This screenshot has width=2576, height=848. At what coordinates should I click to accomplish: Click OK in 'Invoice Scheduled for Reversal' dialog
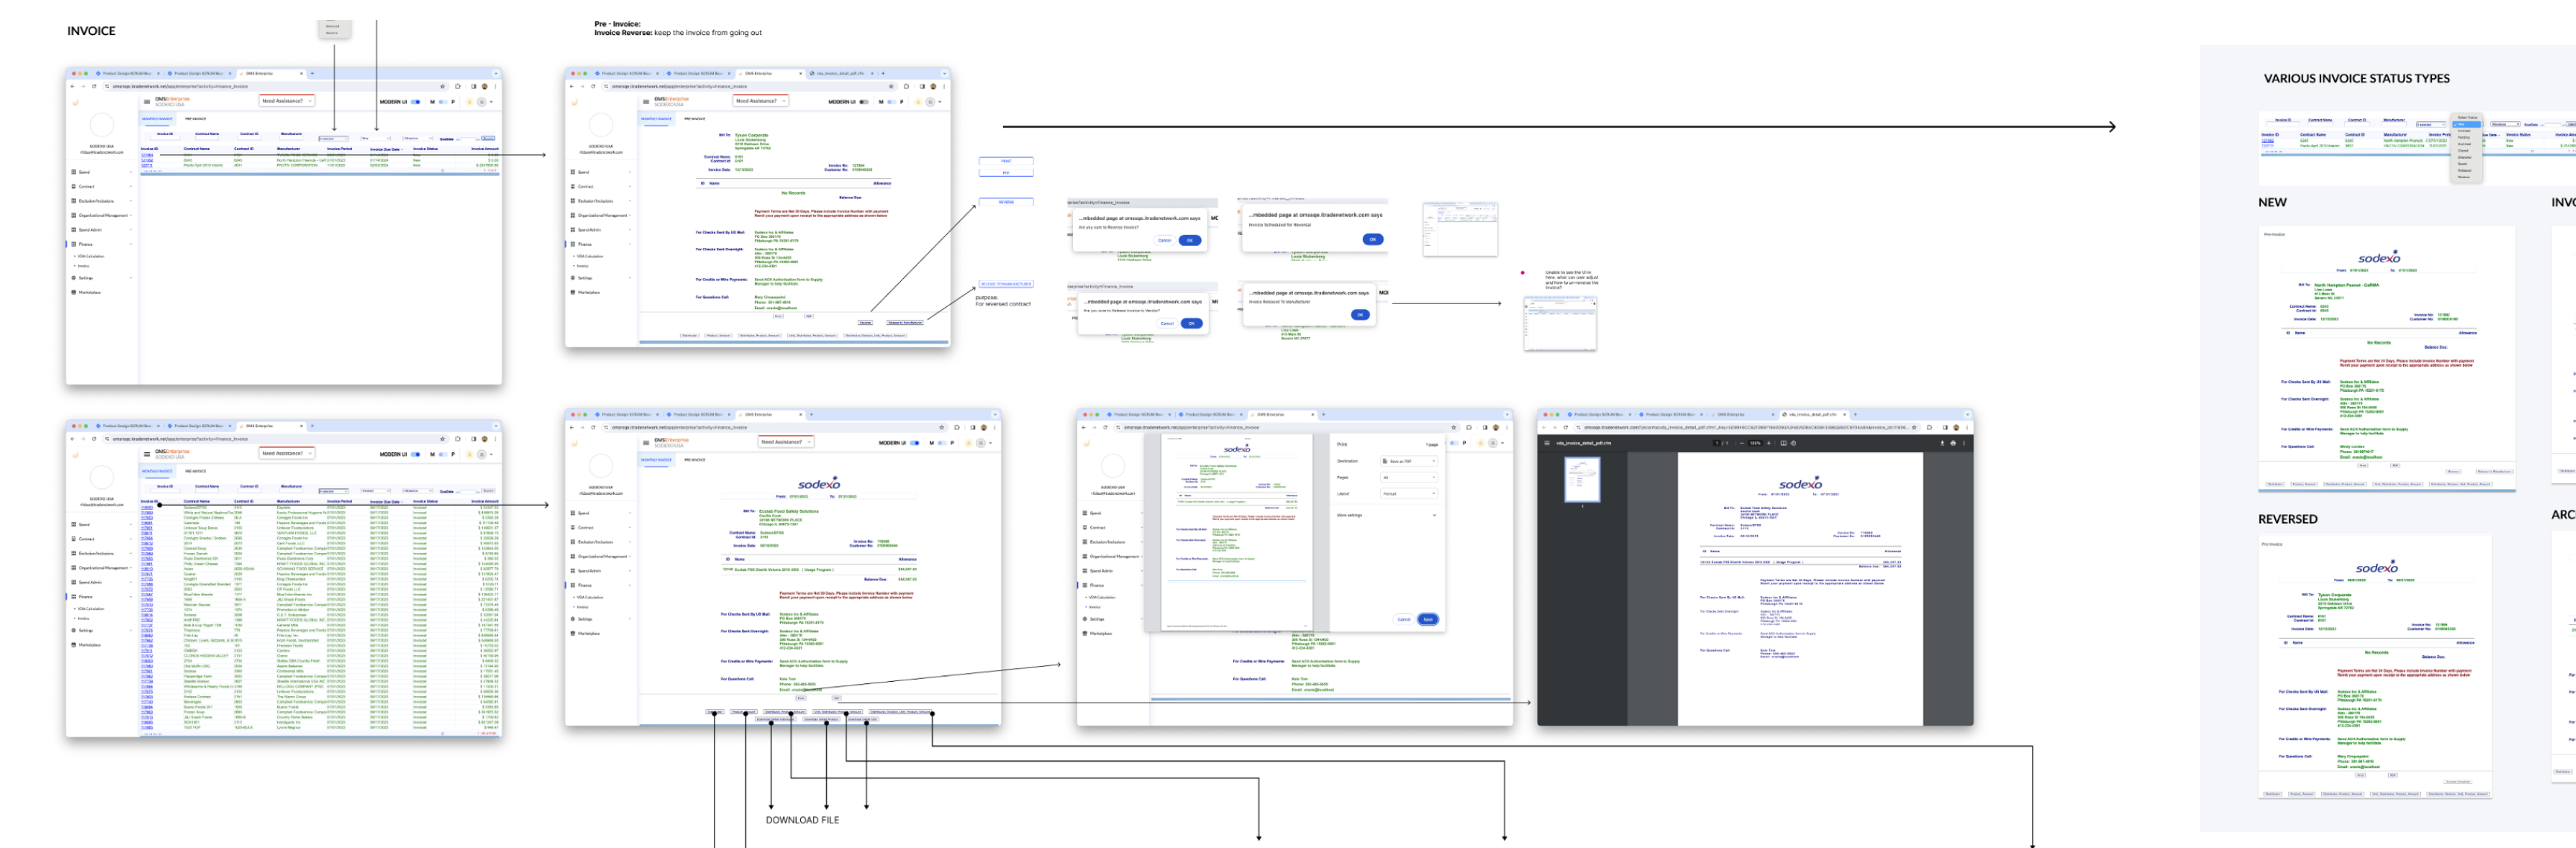(x=1372, y=239)
